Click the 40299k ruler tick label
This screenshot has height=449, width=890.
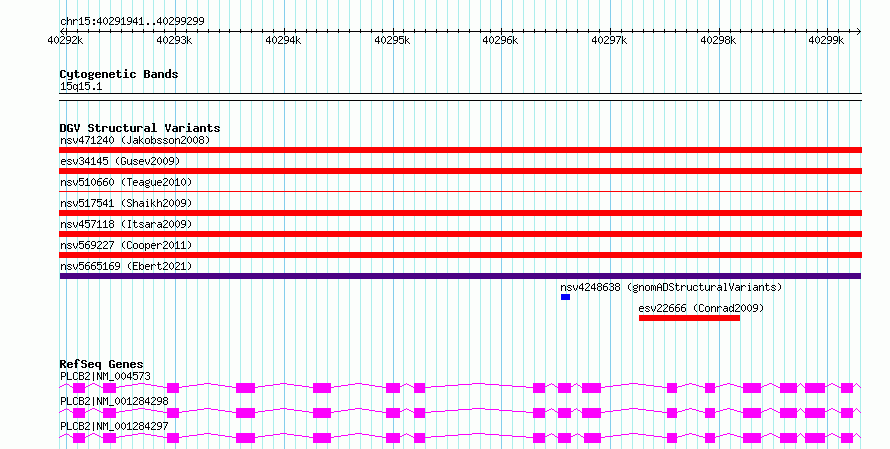[826, 41]
